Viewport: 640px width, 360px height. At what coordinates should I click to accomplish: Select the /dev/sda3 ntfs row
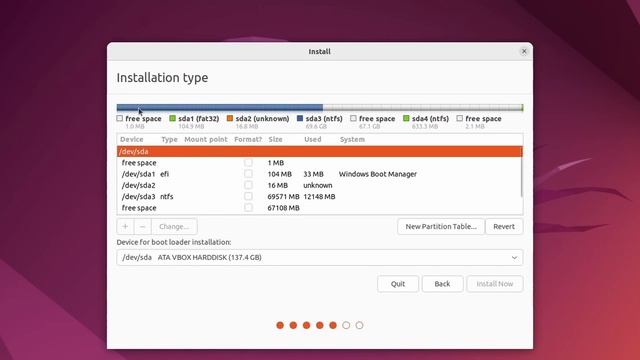(x=320, y=196)
